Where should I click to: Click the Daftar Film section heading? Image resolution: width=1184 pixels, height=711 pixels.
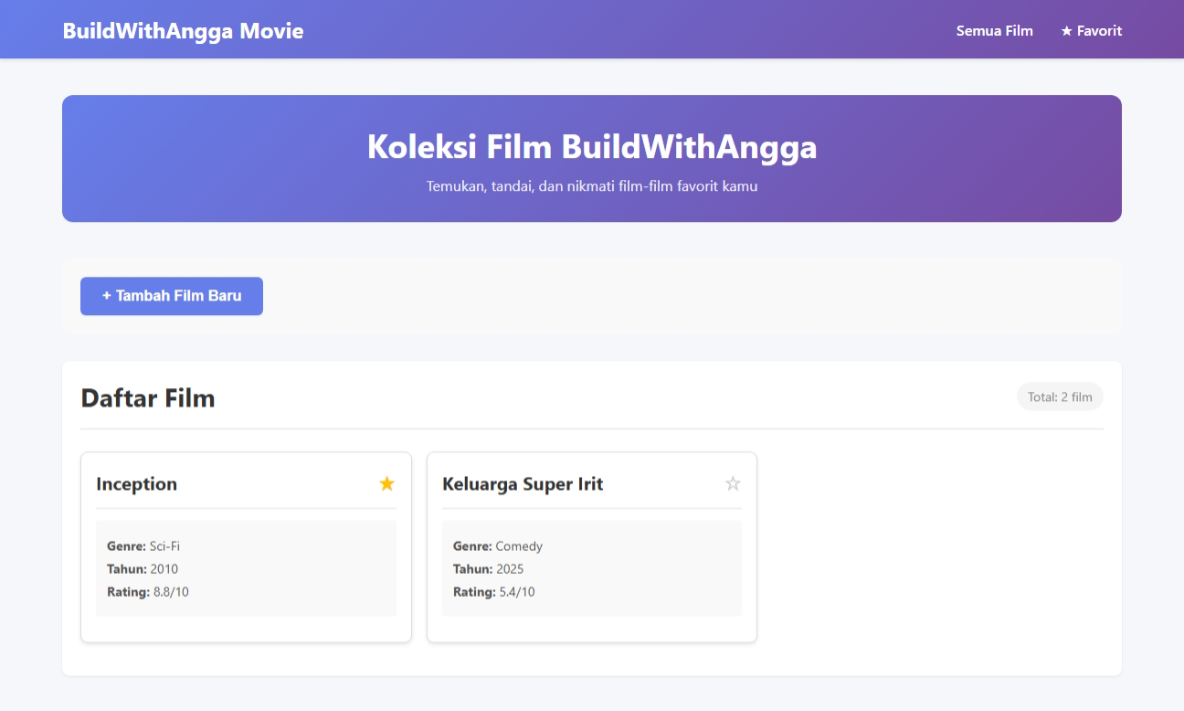(148, 398)
